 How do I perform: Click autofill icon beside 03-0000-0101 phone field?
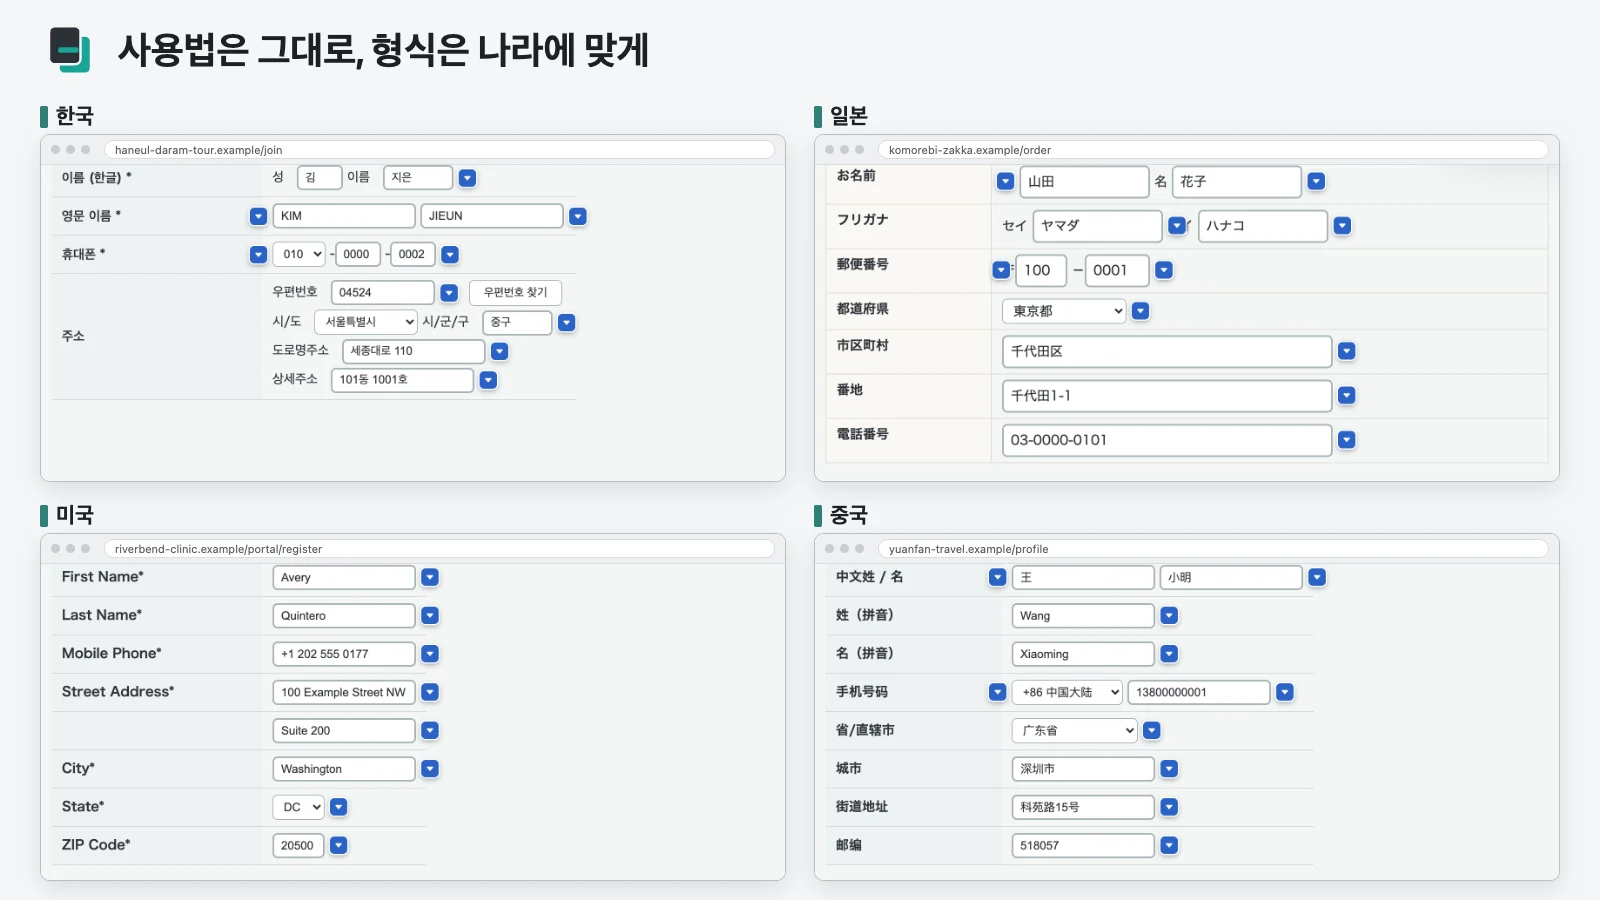(1347, 440)
